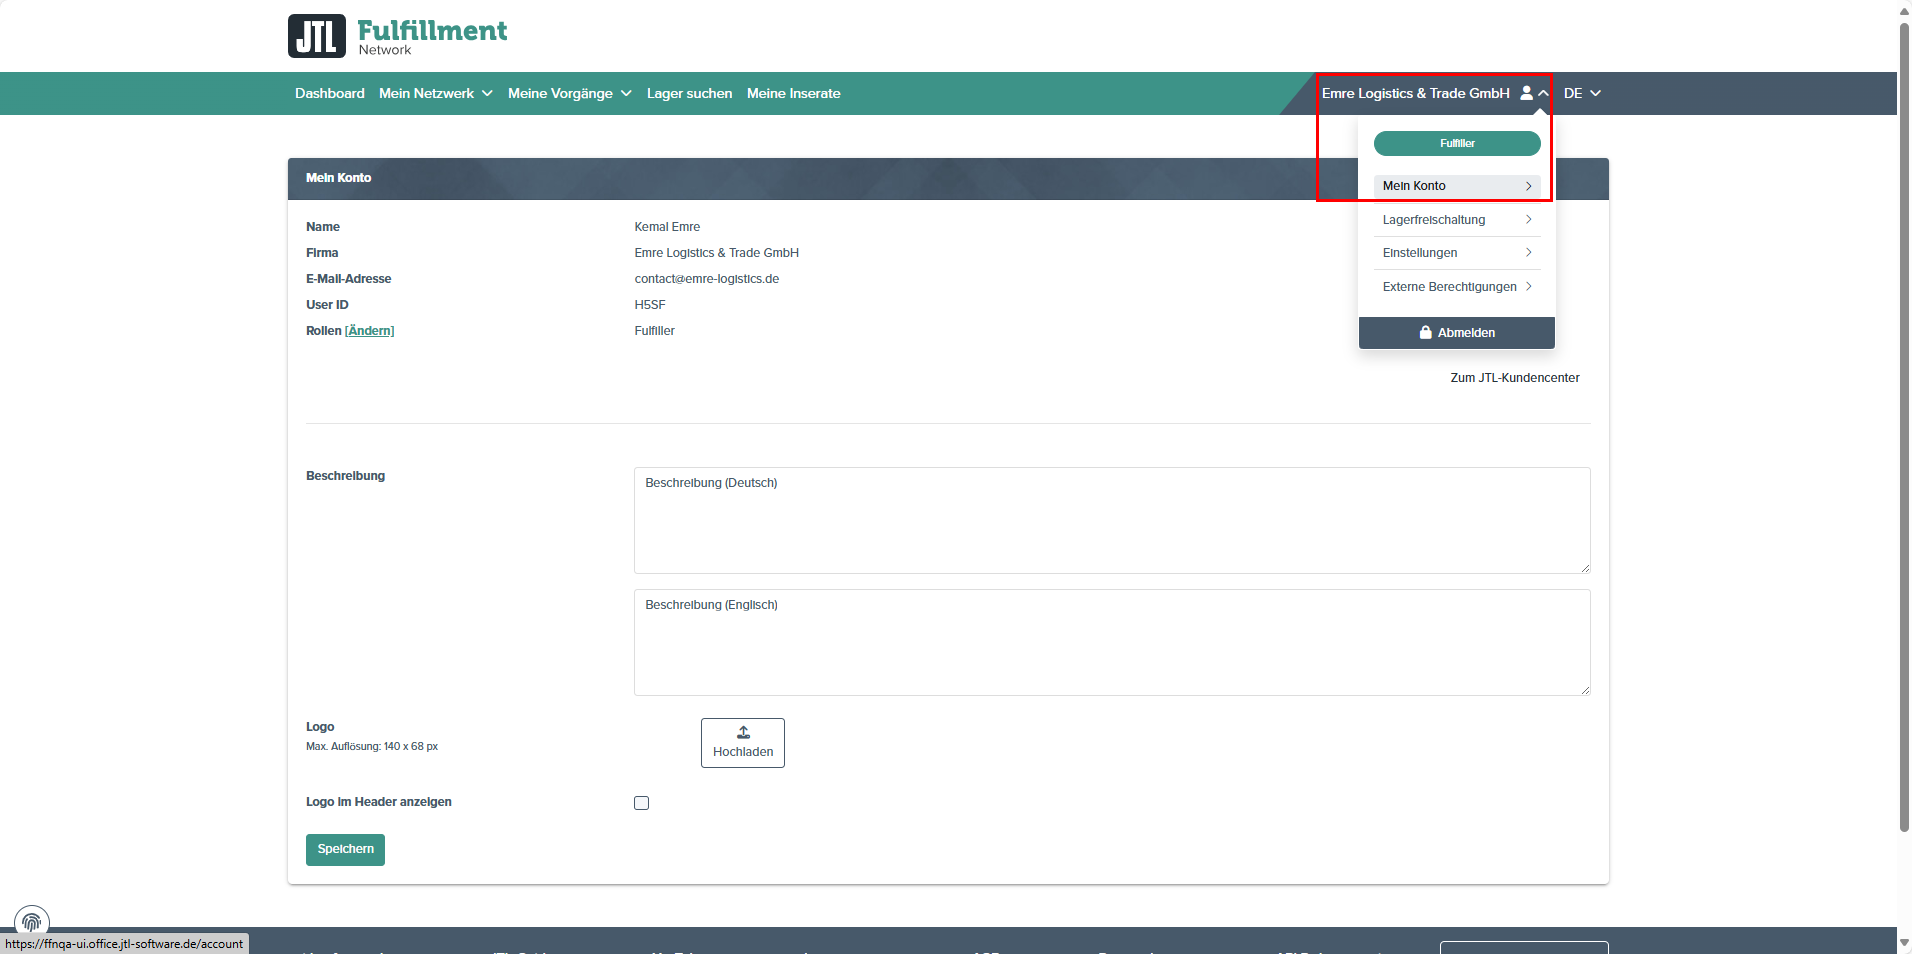The height and width of the screenshot is (954, 1912).
Task: Open the Meine Vorgänge dropdown menu
Action: pos(569,94)
